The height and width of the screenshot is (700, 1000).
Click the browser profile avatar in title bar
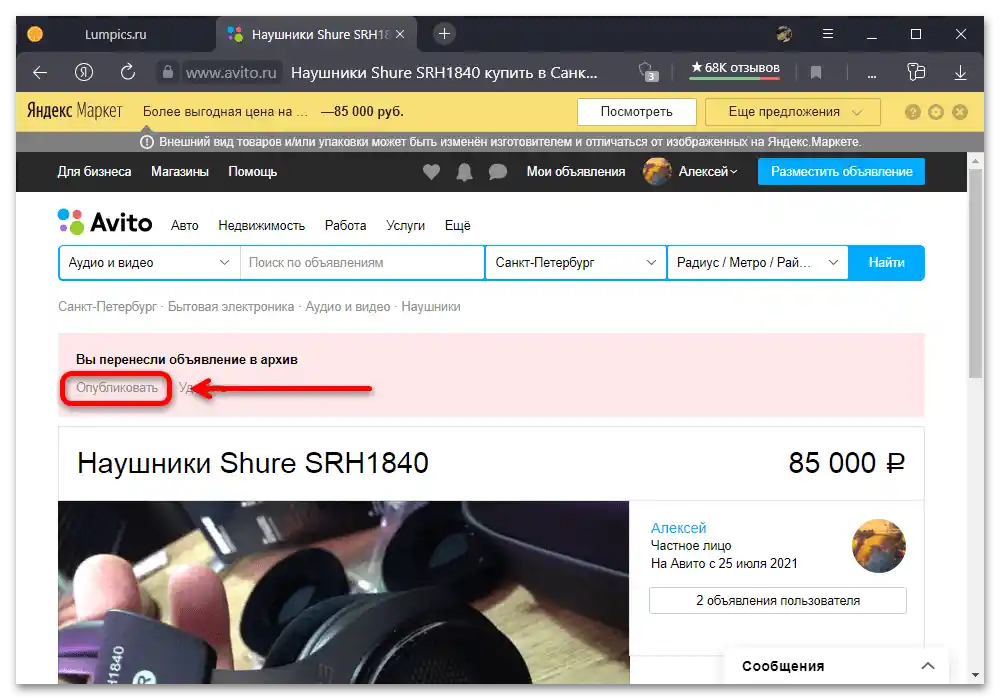(784, 34)
